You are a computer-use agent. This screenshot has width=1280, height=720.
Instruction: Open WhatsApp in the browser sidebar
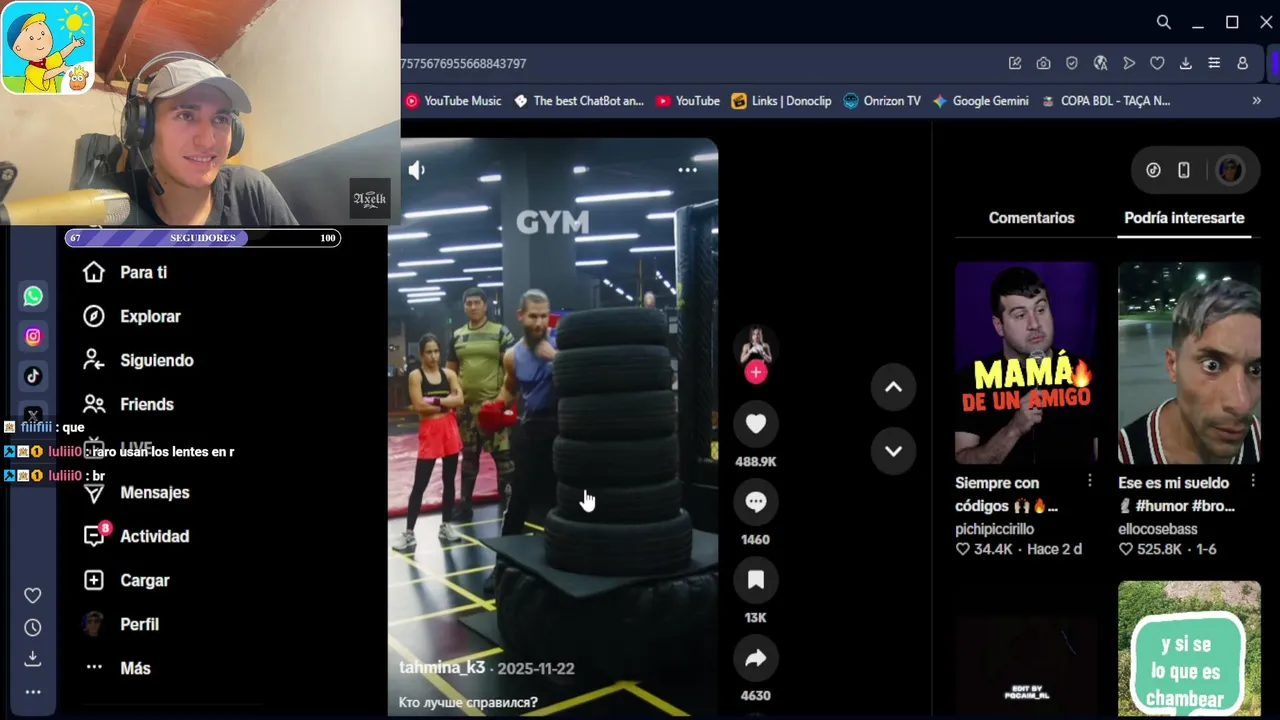pyautogui.click(x=33, y=296)
